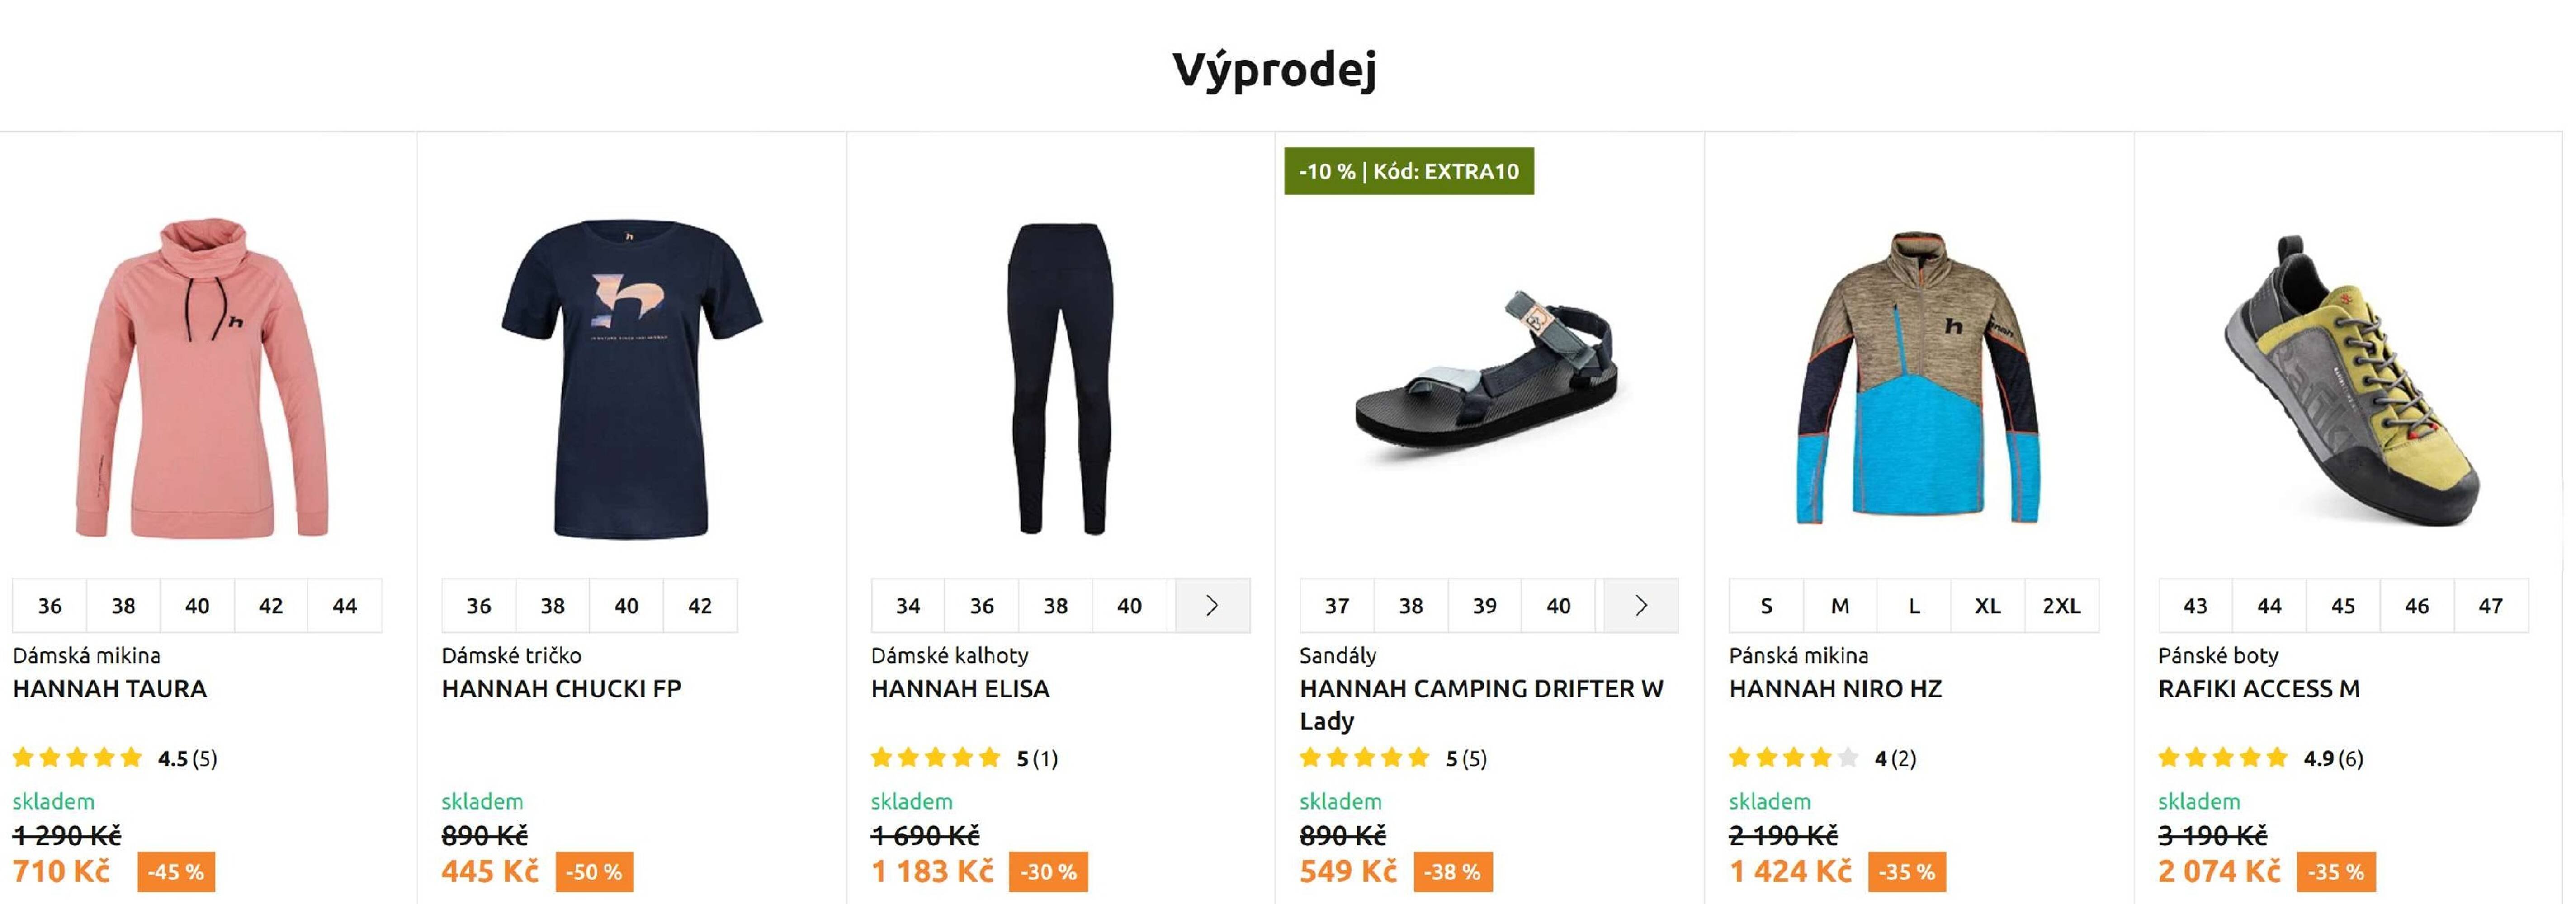Open the pink HANNAH TAURA hoodie image

(x=202, y=378)
